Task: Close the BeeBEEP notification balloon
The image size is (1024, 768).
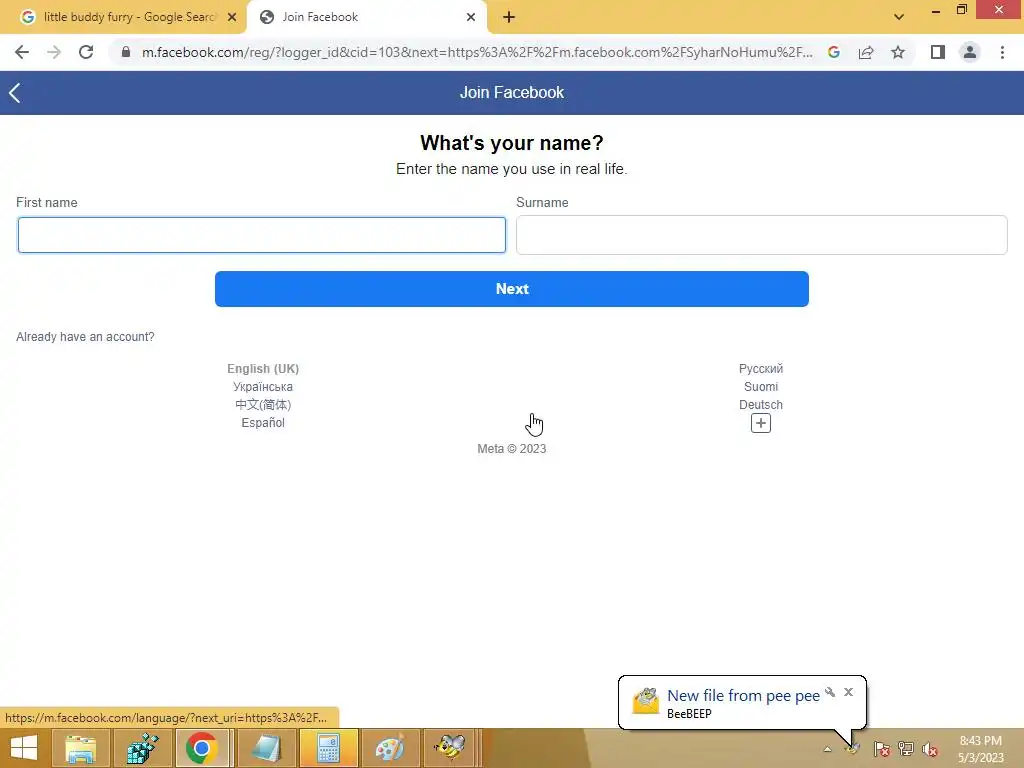Action: [848, 692]
